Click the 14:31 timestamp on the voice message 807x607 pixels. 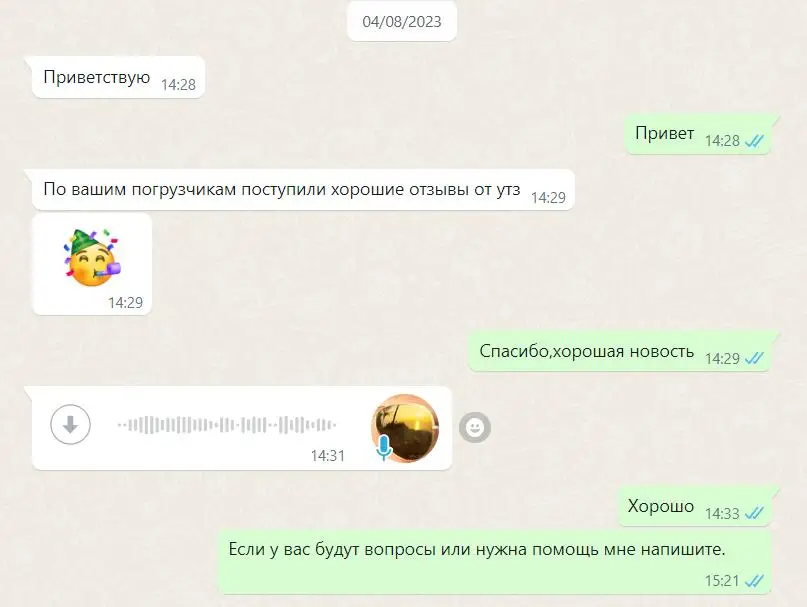(x=327, y=456)
